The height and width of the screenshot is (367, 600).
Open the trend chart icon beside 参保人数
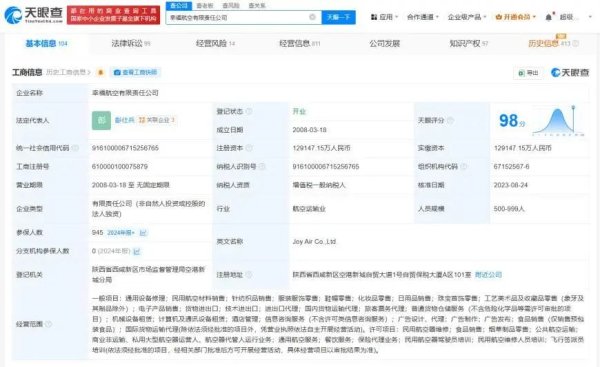coord(143,233)
